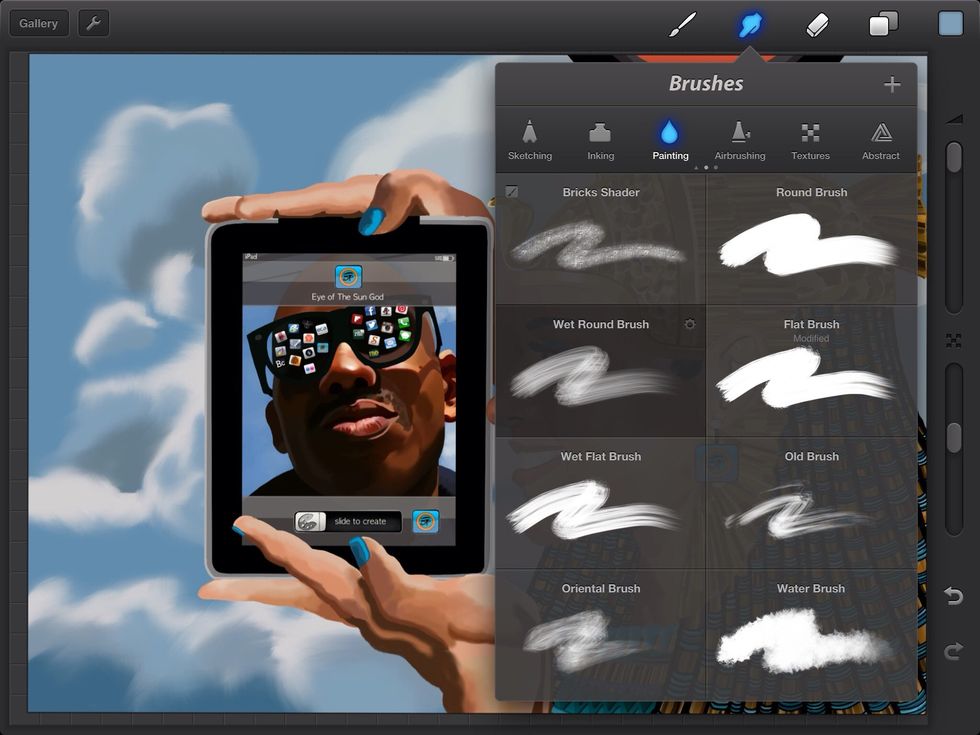Switch to the Sketching brush set

tap(530, 140)
